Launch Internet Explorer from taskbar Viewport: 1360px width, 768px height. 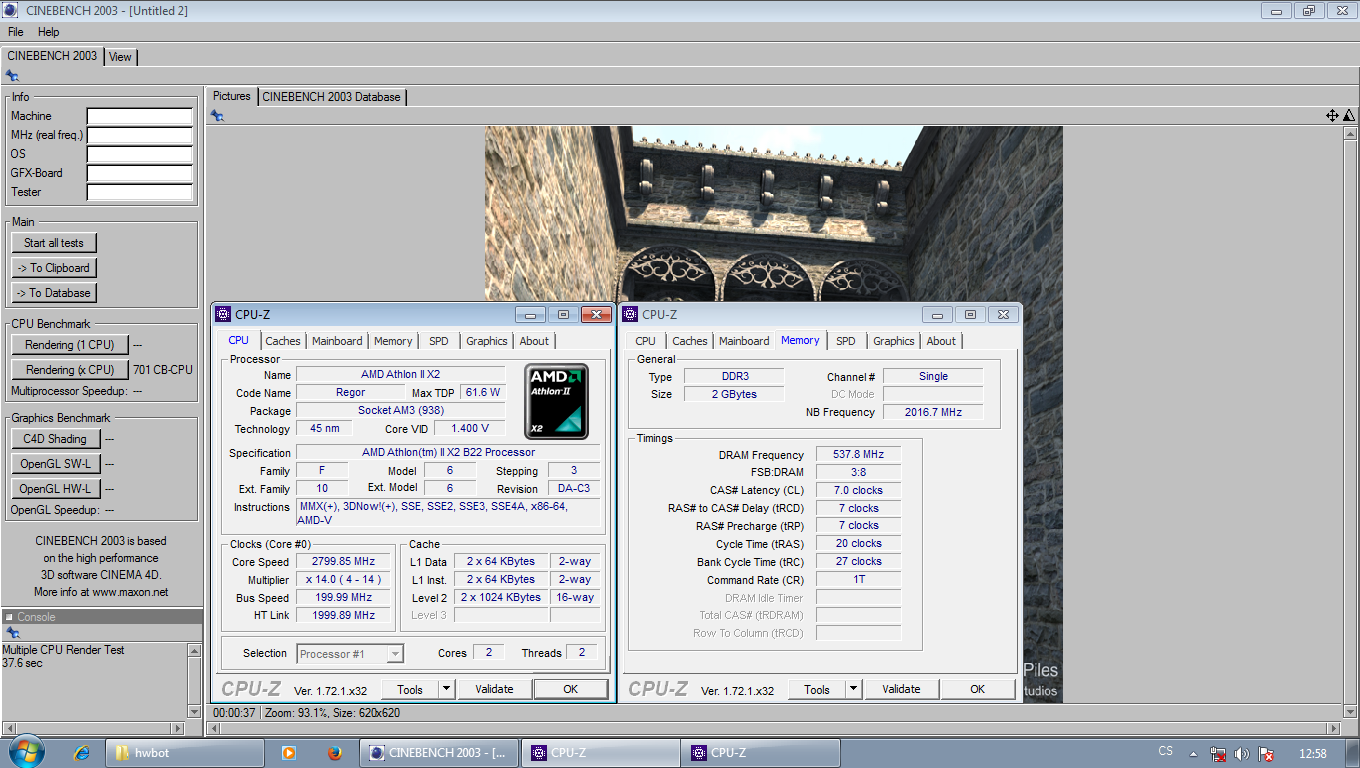coord(83,752)
